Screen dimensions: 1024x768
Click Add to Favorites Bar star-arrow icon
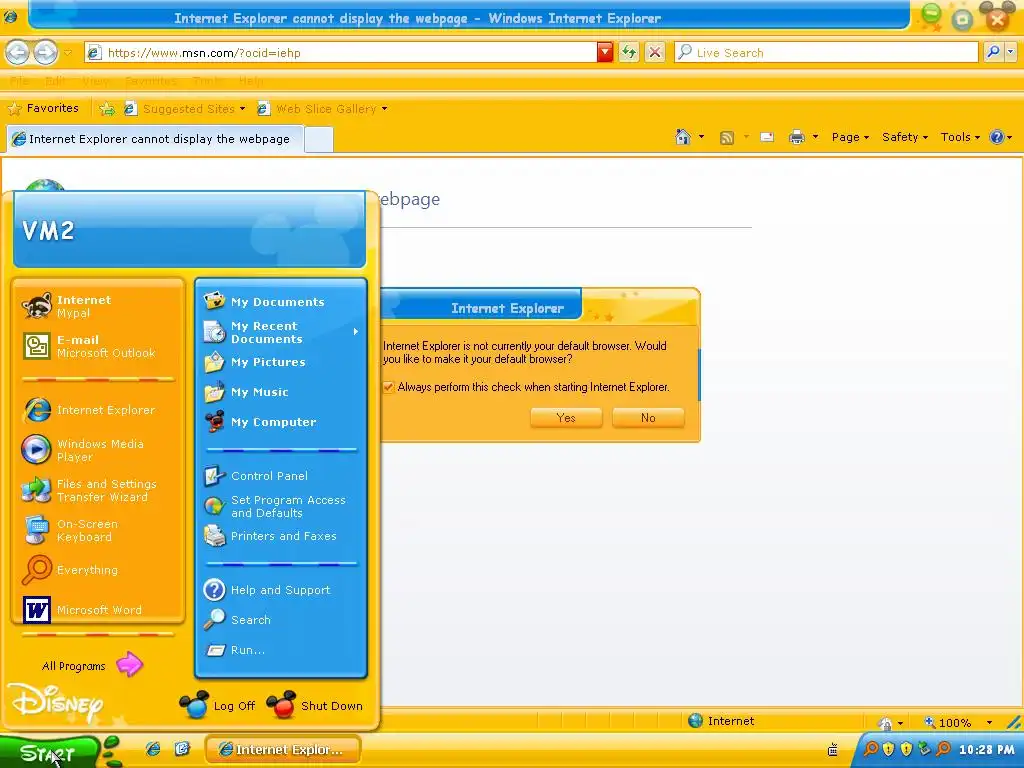click(x=106, y=109)
